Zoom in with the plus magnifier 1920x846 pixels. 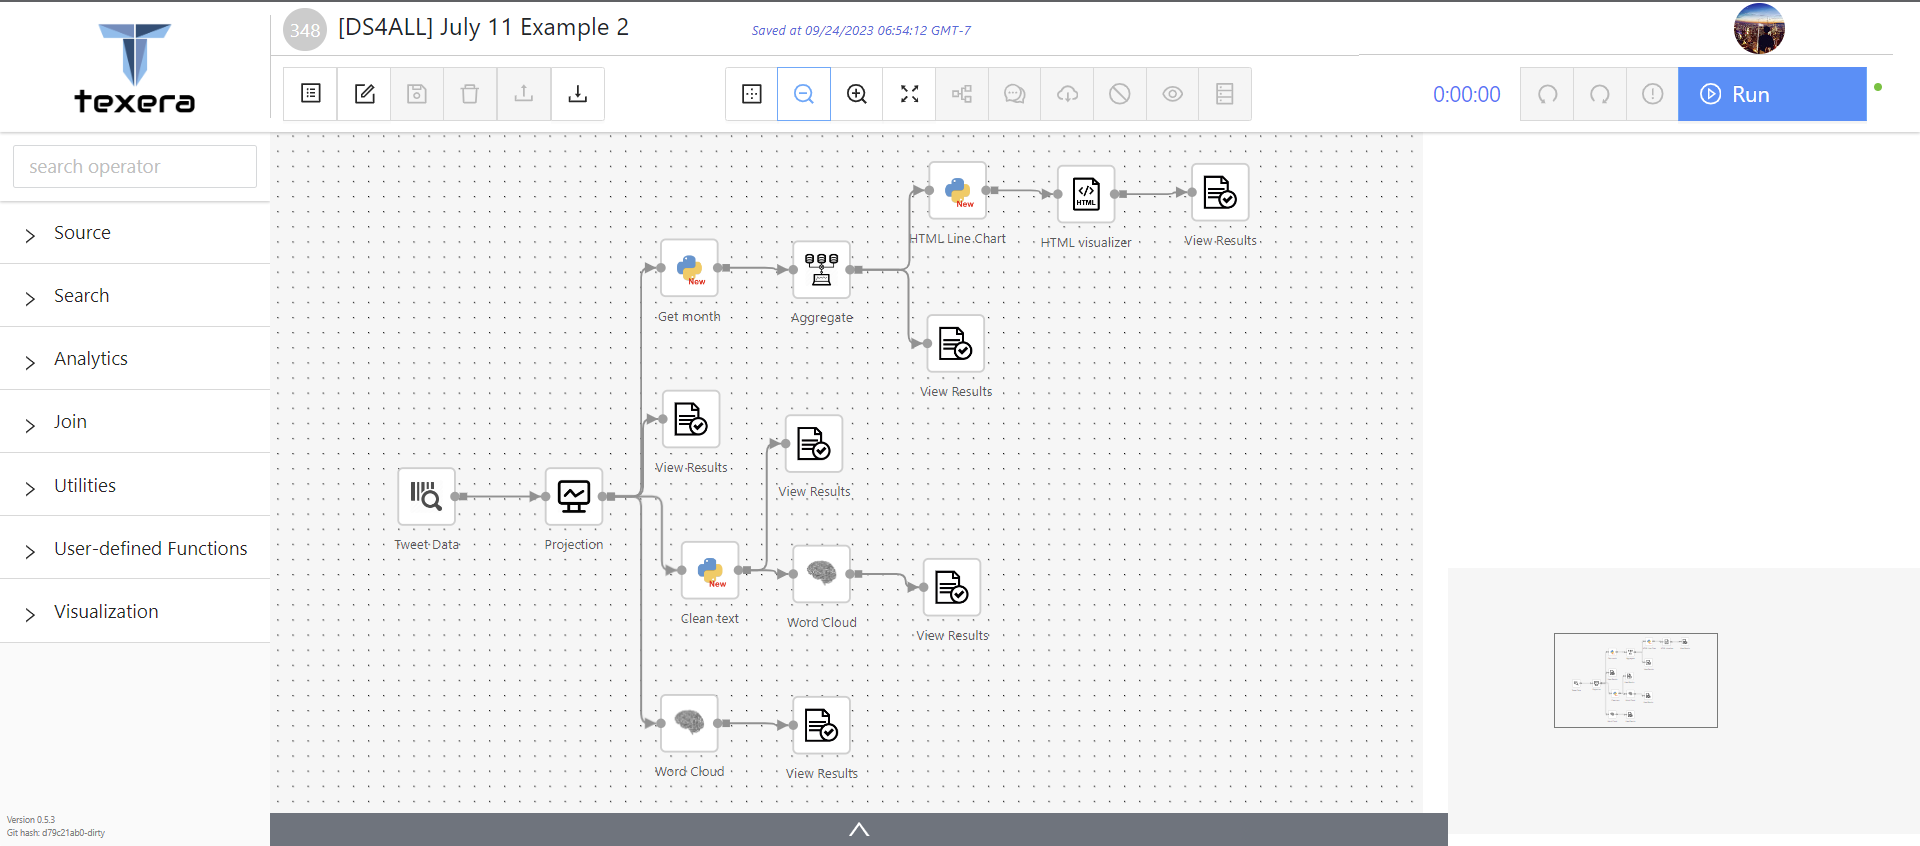(857, 94)
